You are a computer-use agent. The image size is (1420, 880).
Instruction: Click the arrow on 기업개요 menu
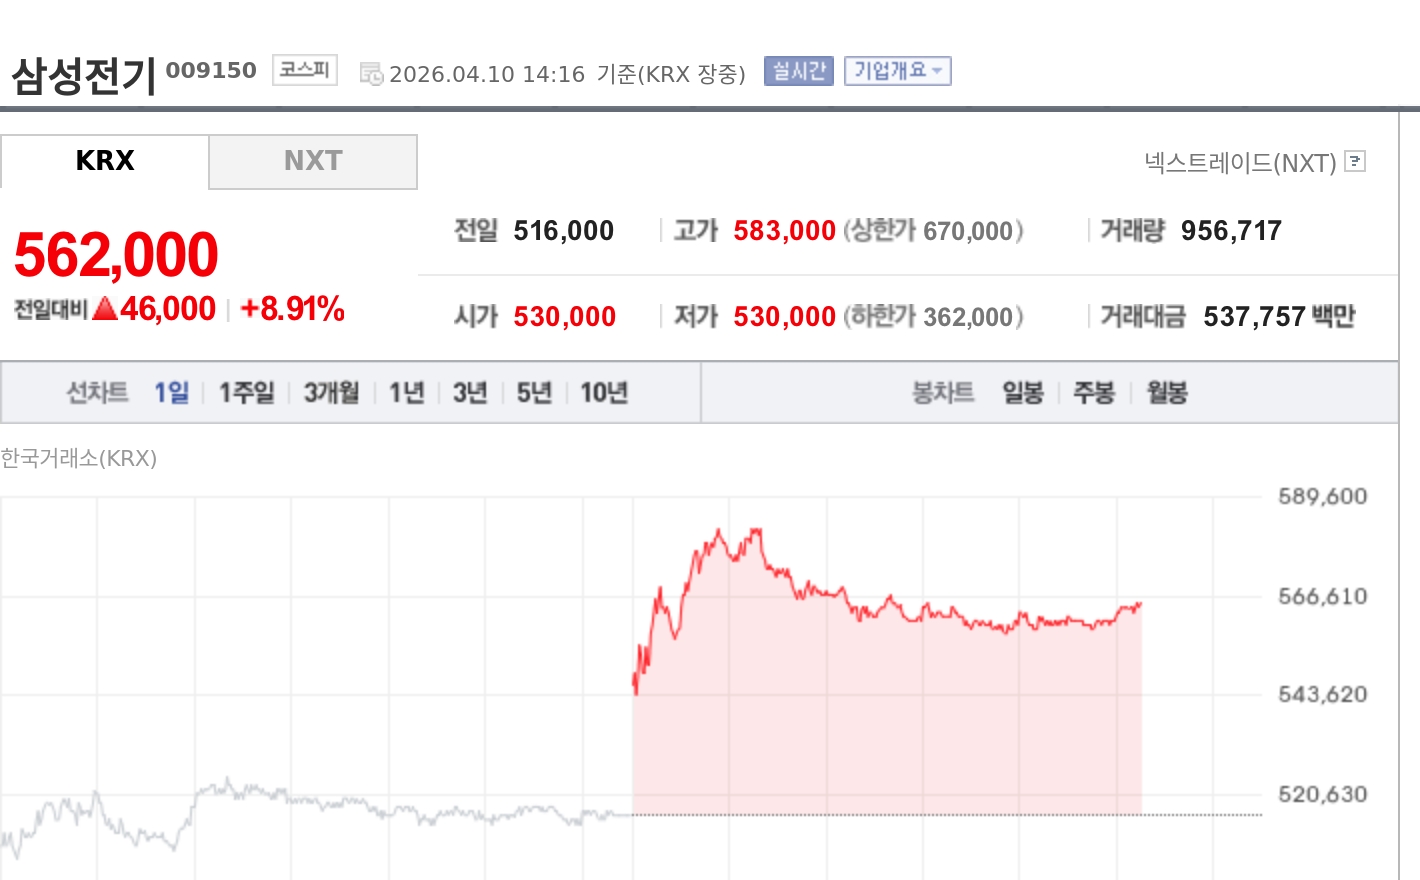pos(938,70)
